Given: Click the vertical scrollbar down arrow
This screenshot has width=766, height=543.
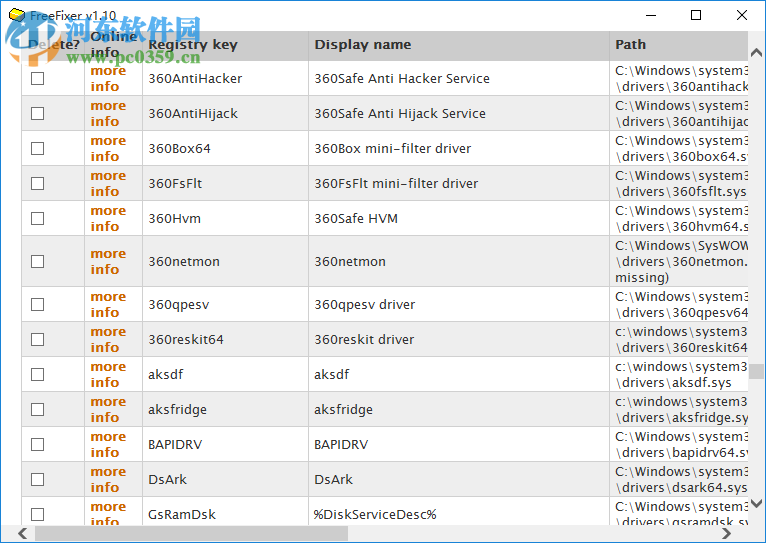Looking at the screenshot, I should click(x=756, y=503).
